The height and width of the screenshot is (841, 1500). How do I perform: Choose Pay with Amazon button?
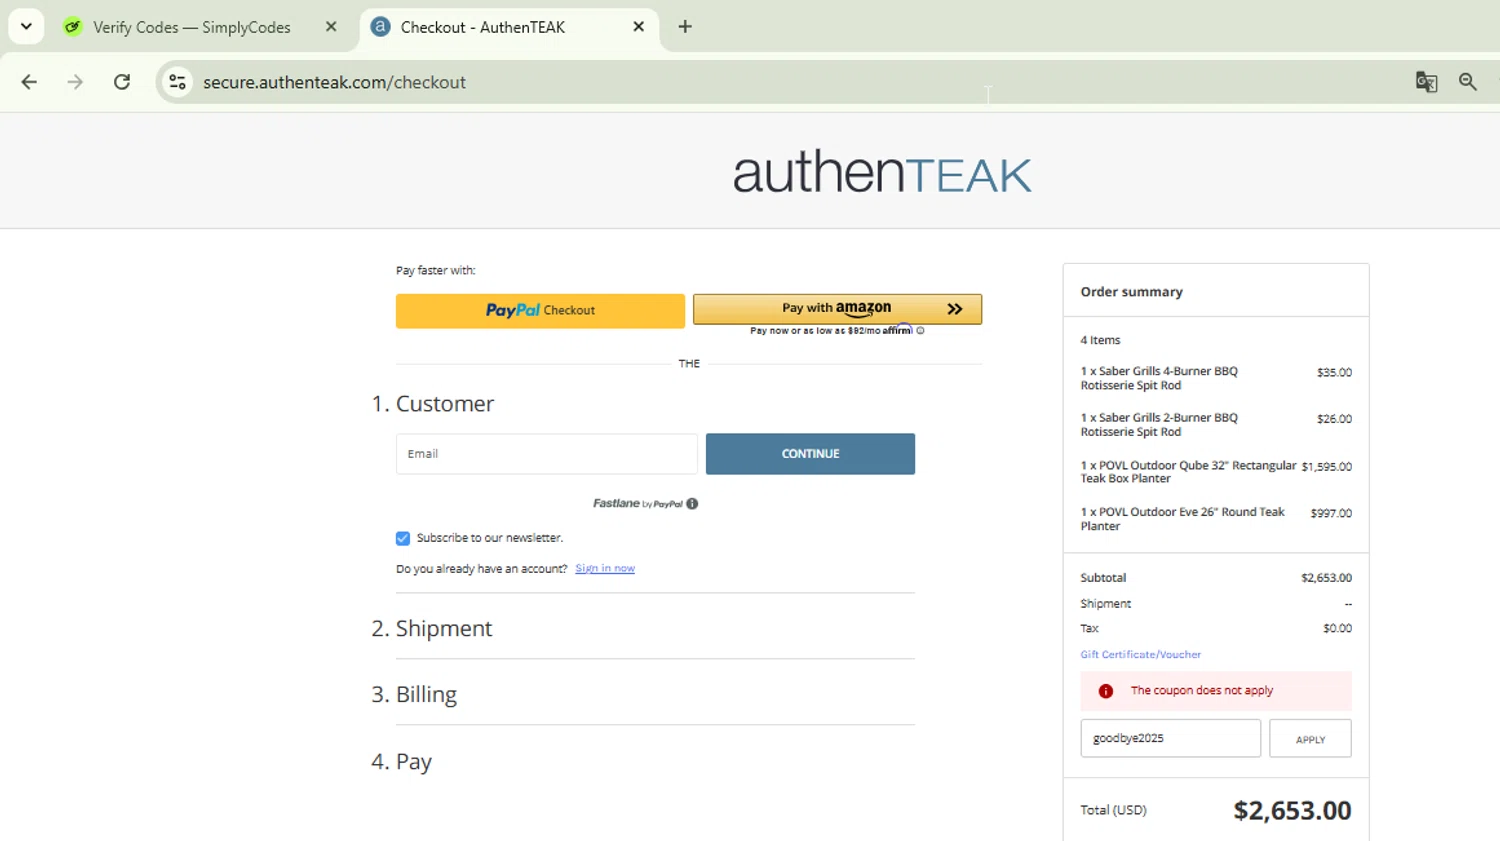click(837, 308)
